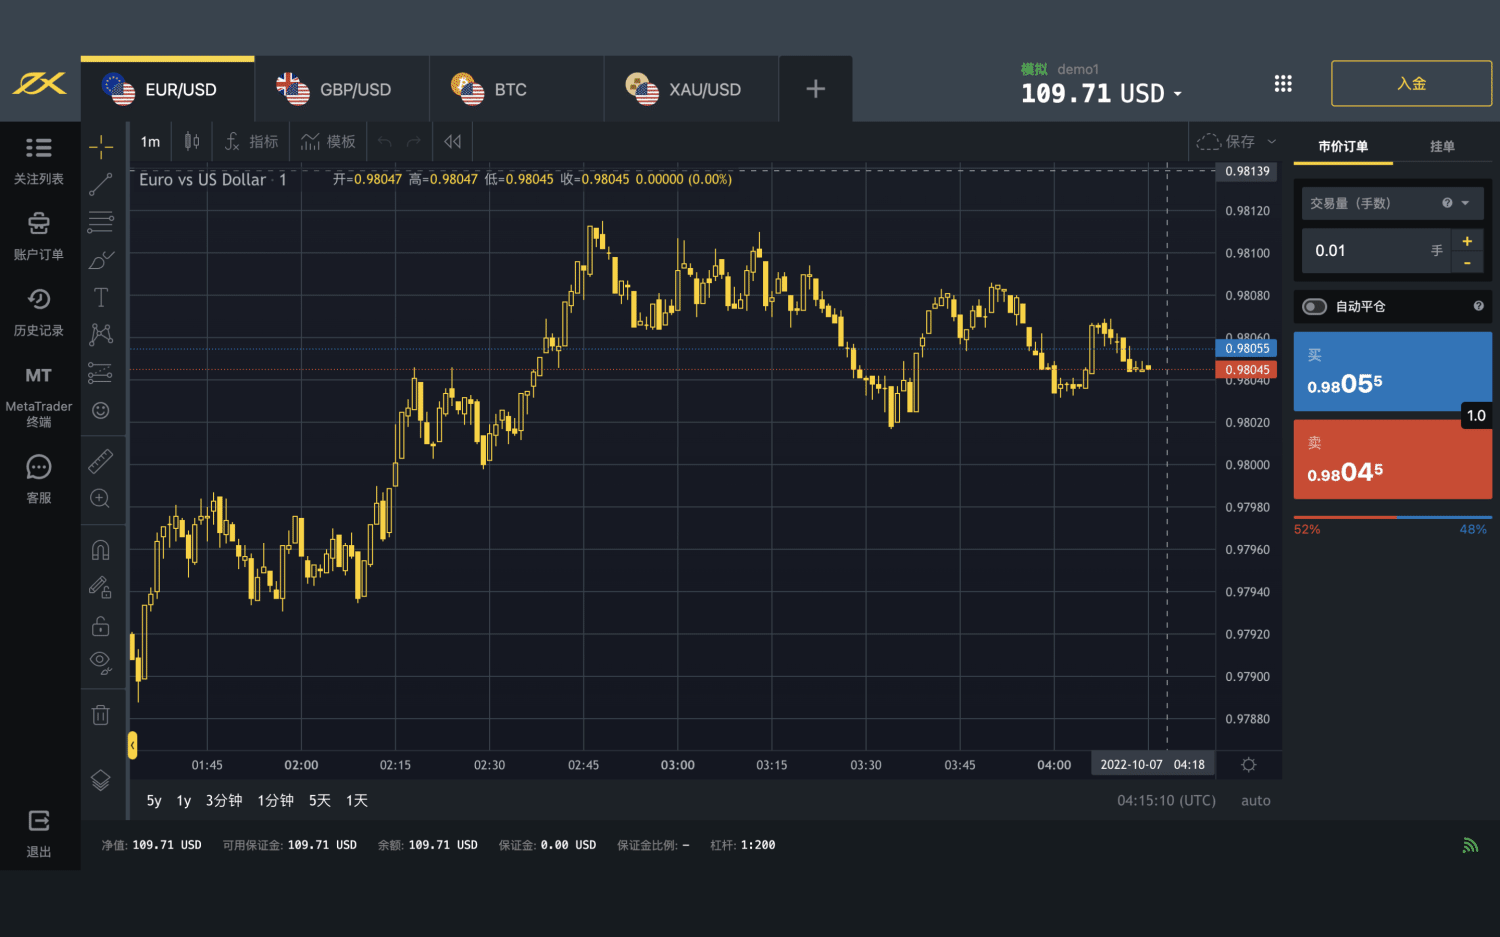Open chart settings gear icon
1500x937 pixels.
point(1249,765)
